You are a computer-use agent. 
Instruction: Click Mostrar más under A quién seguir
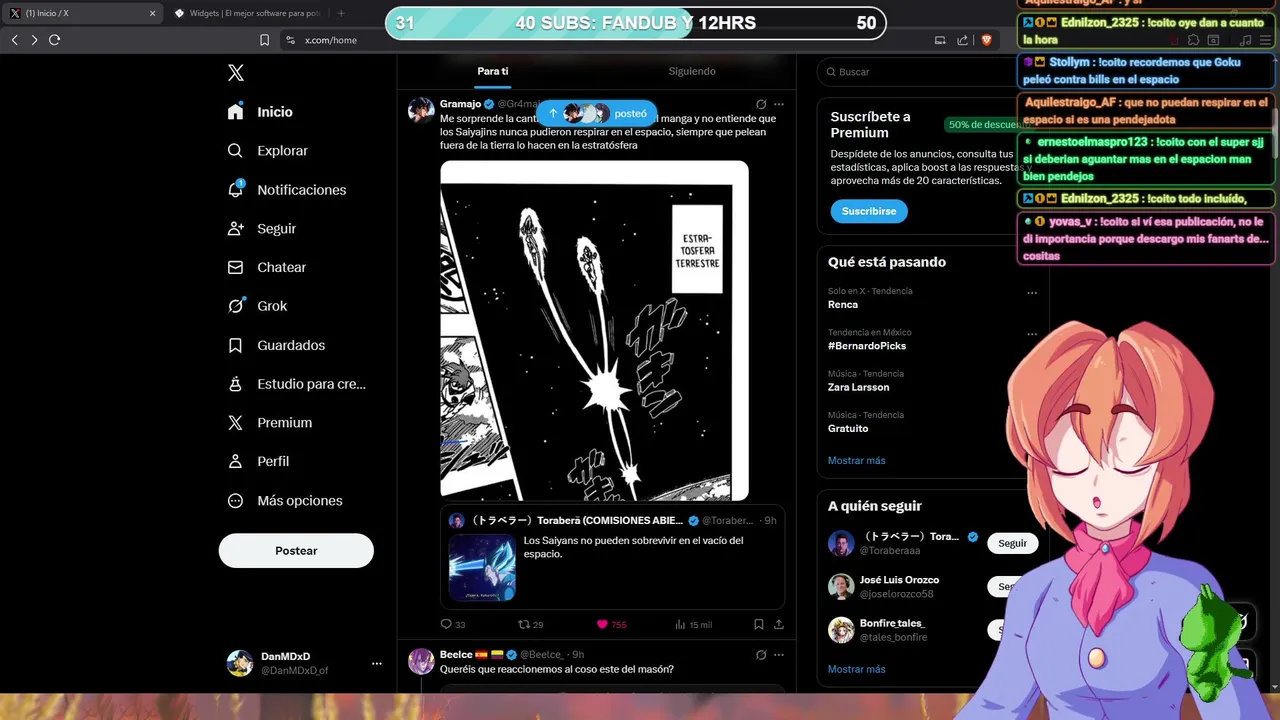pos(856,669)
